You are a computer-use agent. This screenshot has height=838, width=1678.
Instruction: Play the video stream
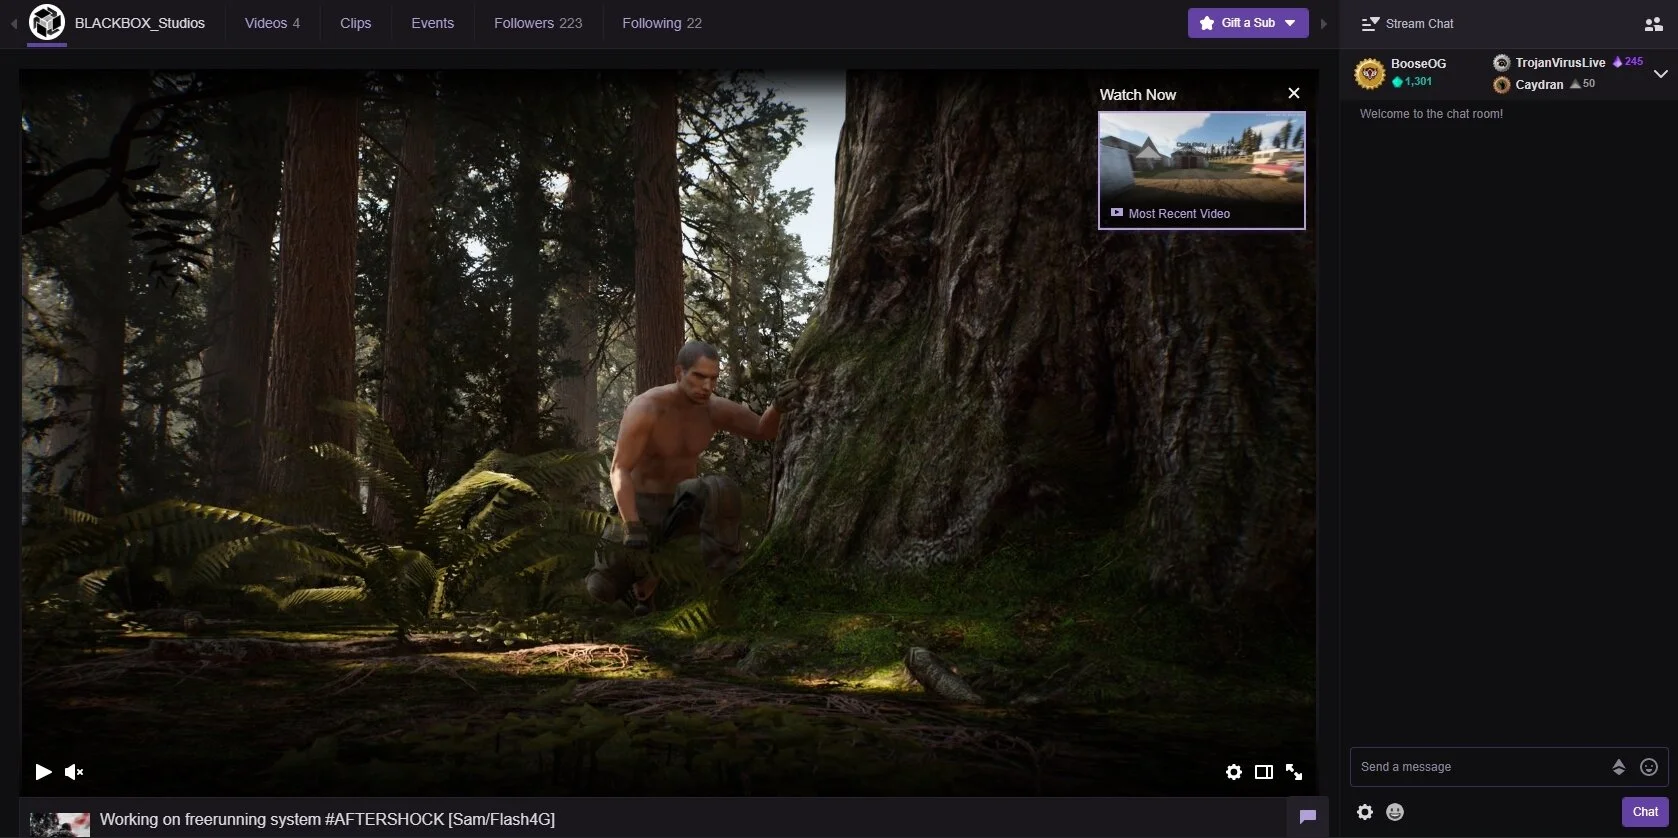point(43,772)
